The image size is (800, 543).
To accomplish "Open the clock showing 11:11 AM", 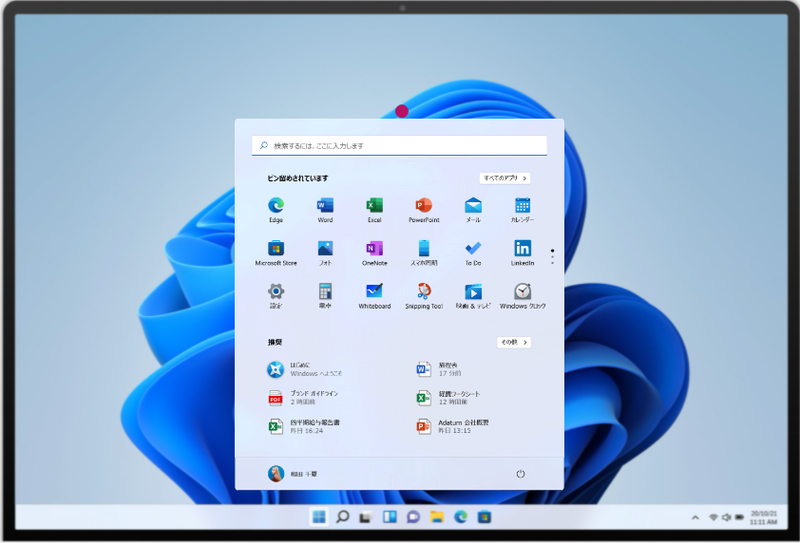I will (x=764, y=517).
